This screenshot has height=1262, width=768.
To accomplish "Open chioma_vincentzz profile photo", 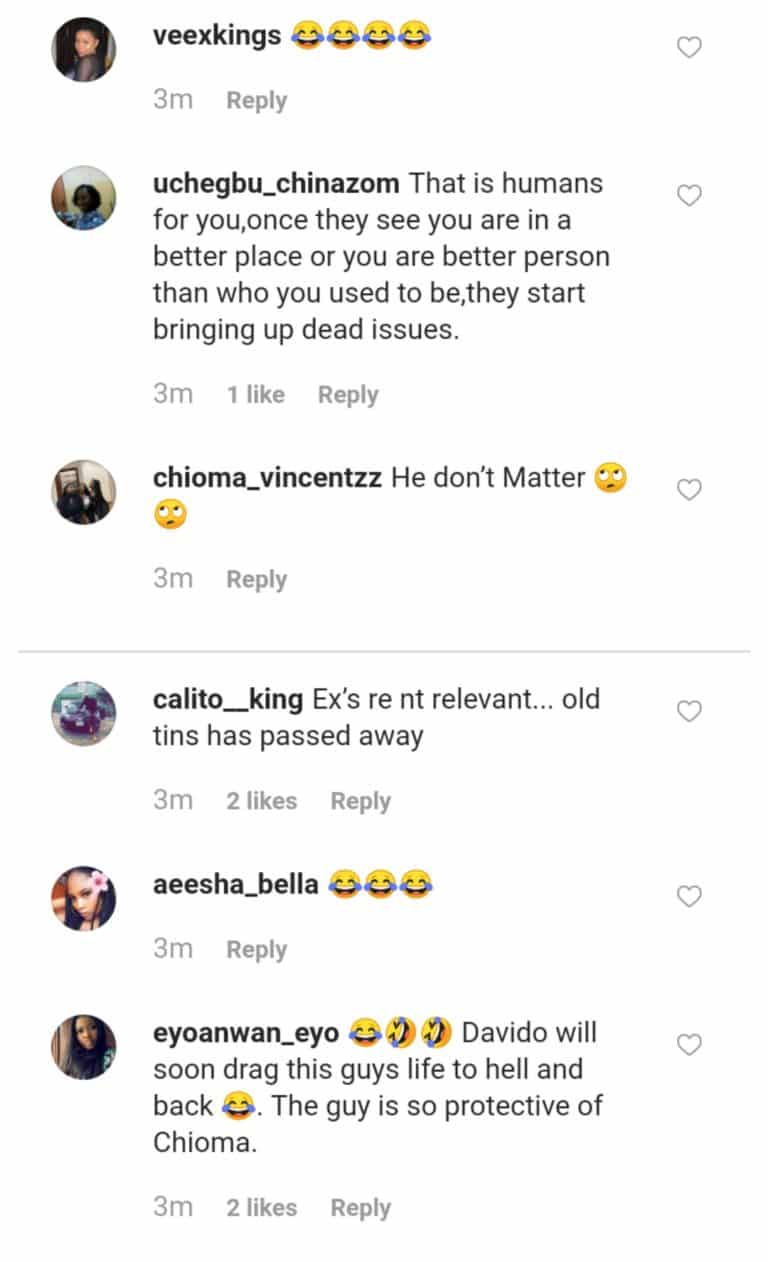I will (84, 491).
